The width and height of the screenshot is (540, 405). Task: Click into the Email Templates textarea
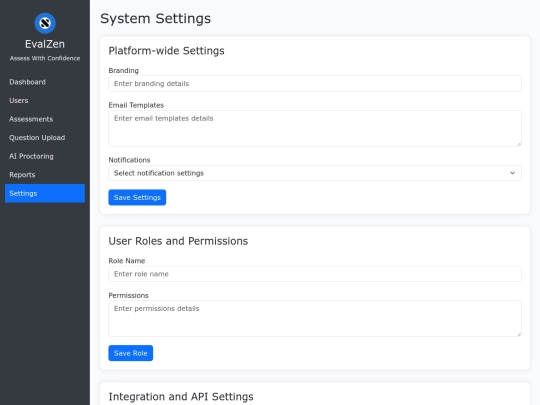pyautogui.click(x=315, y=128)
